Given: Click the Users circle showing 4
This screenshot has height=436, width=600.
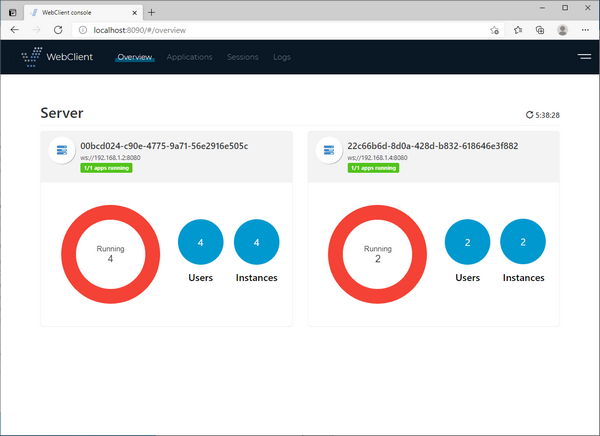Looking at the screenshot, I should (x=201, y=242).
